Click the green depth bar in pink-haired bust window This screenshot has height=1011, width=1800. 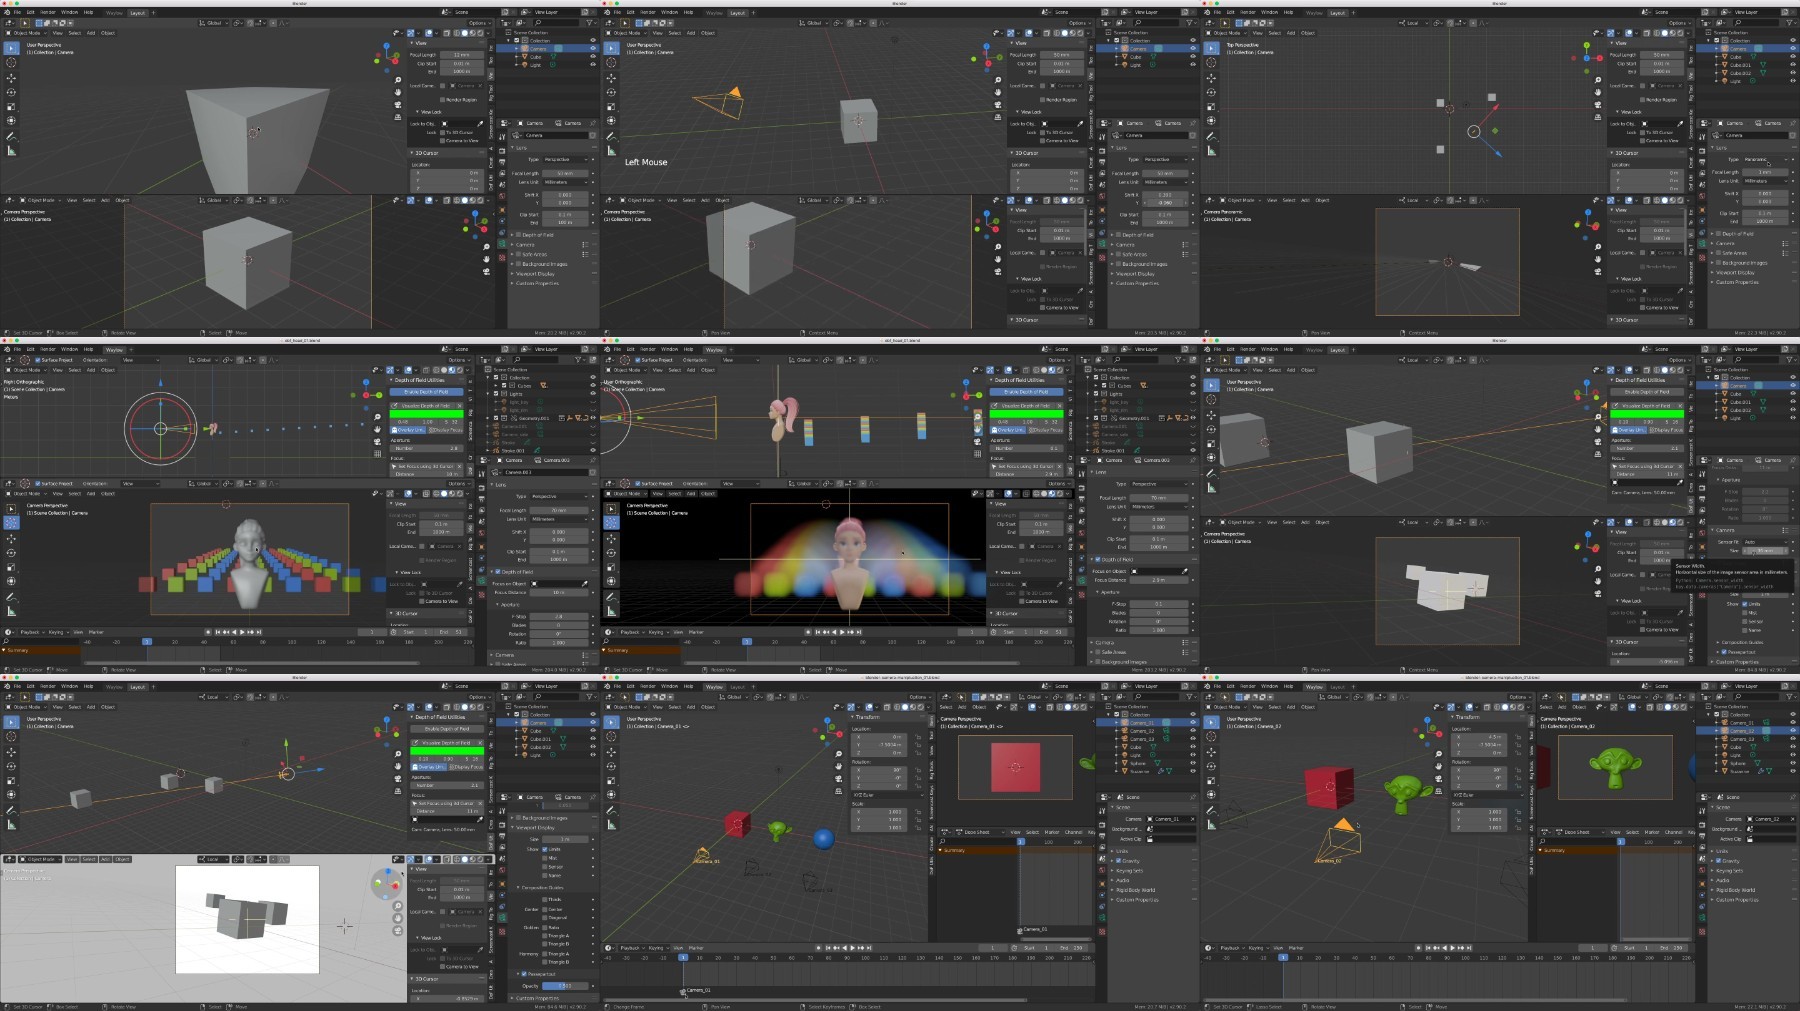coord(1026,414)
